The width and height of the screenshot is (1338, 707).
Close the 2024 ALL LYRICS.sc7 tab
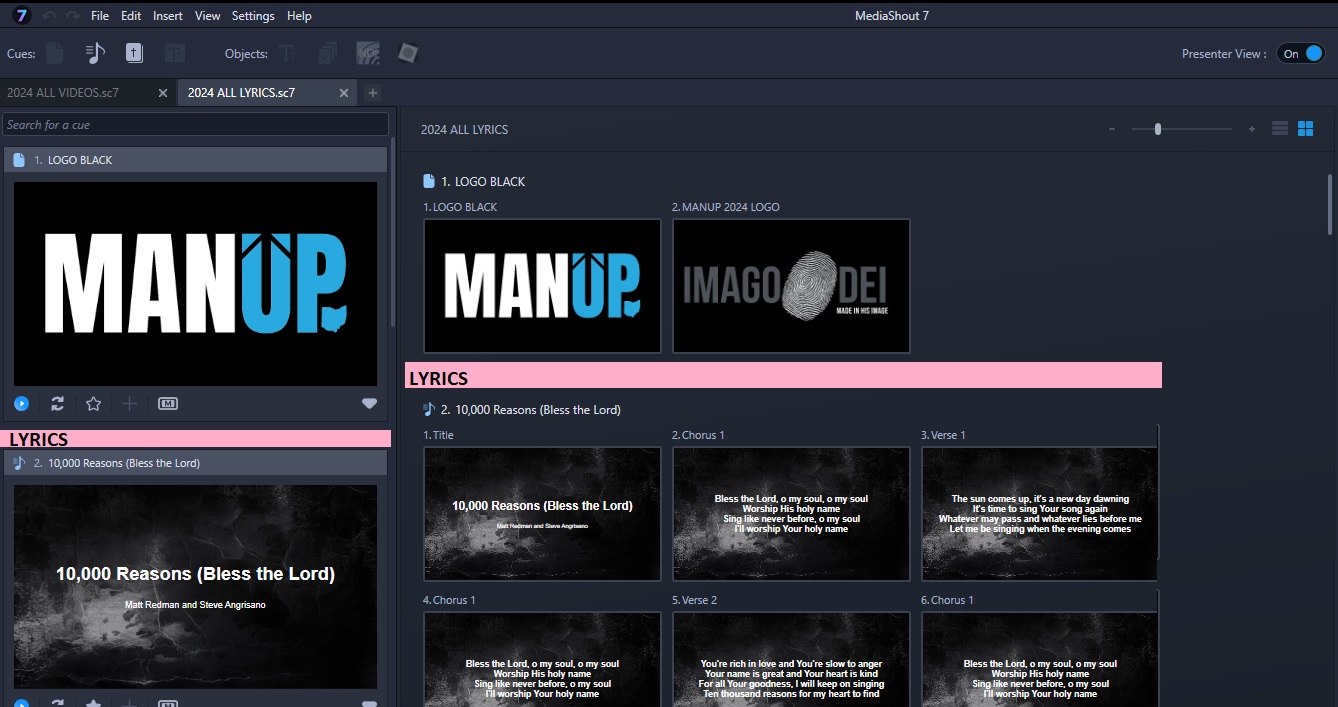[x=344, y=93]
